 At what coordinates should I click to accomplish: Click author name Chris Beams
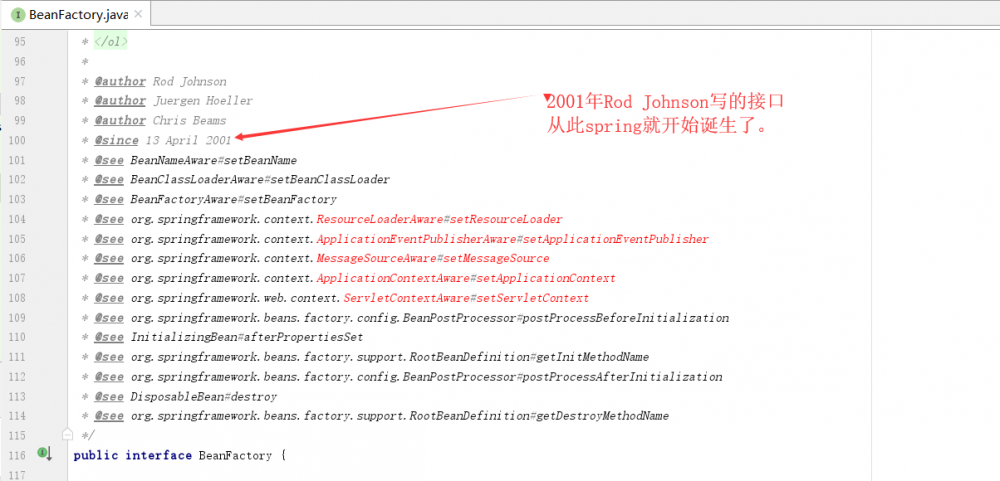coord(189,121)
